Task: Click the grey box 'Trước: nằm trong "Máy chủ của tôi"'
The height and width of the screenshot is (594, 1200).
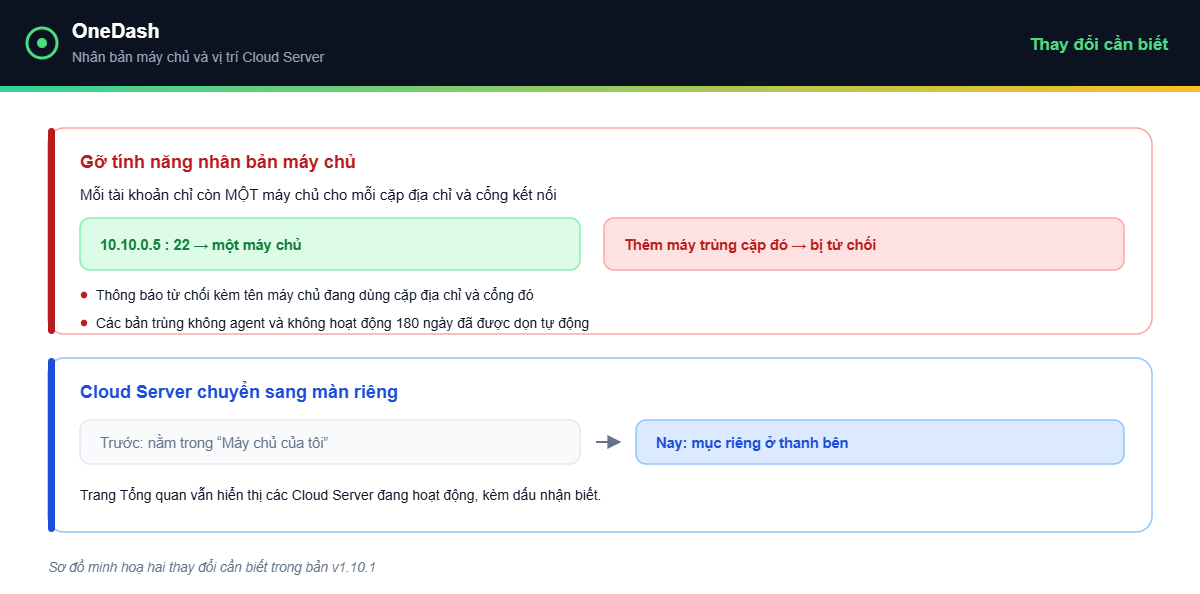Action: coord(330,442)
